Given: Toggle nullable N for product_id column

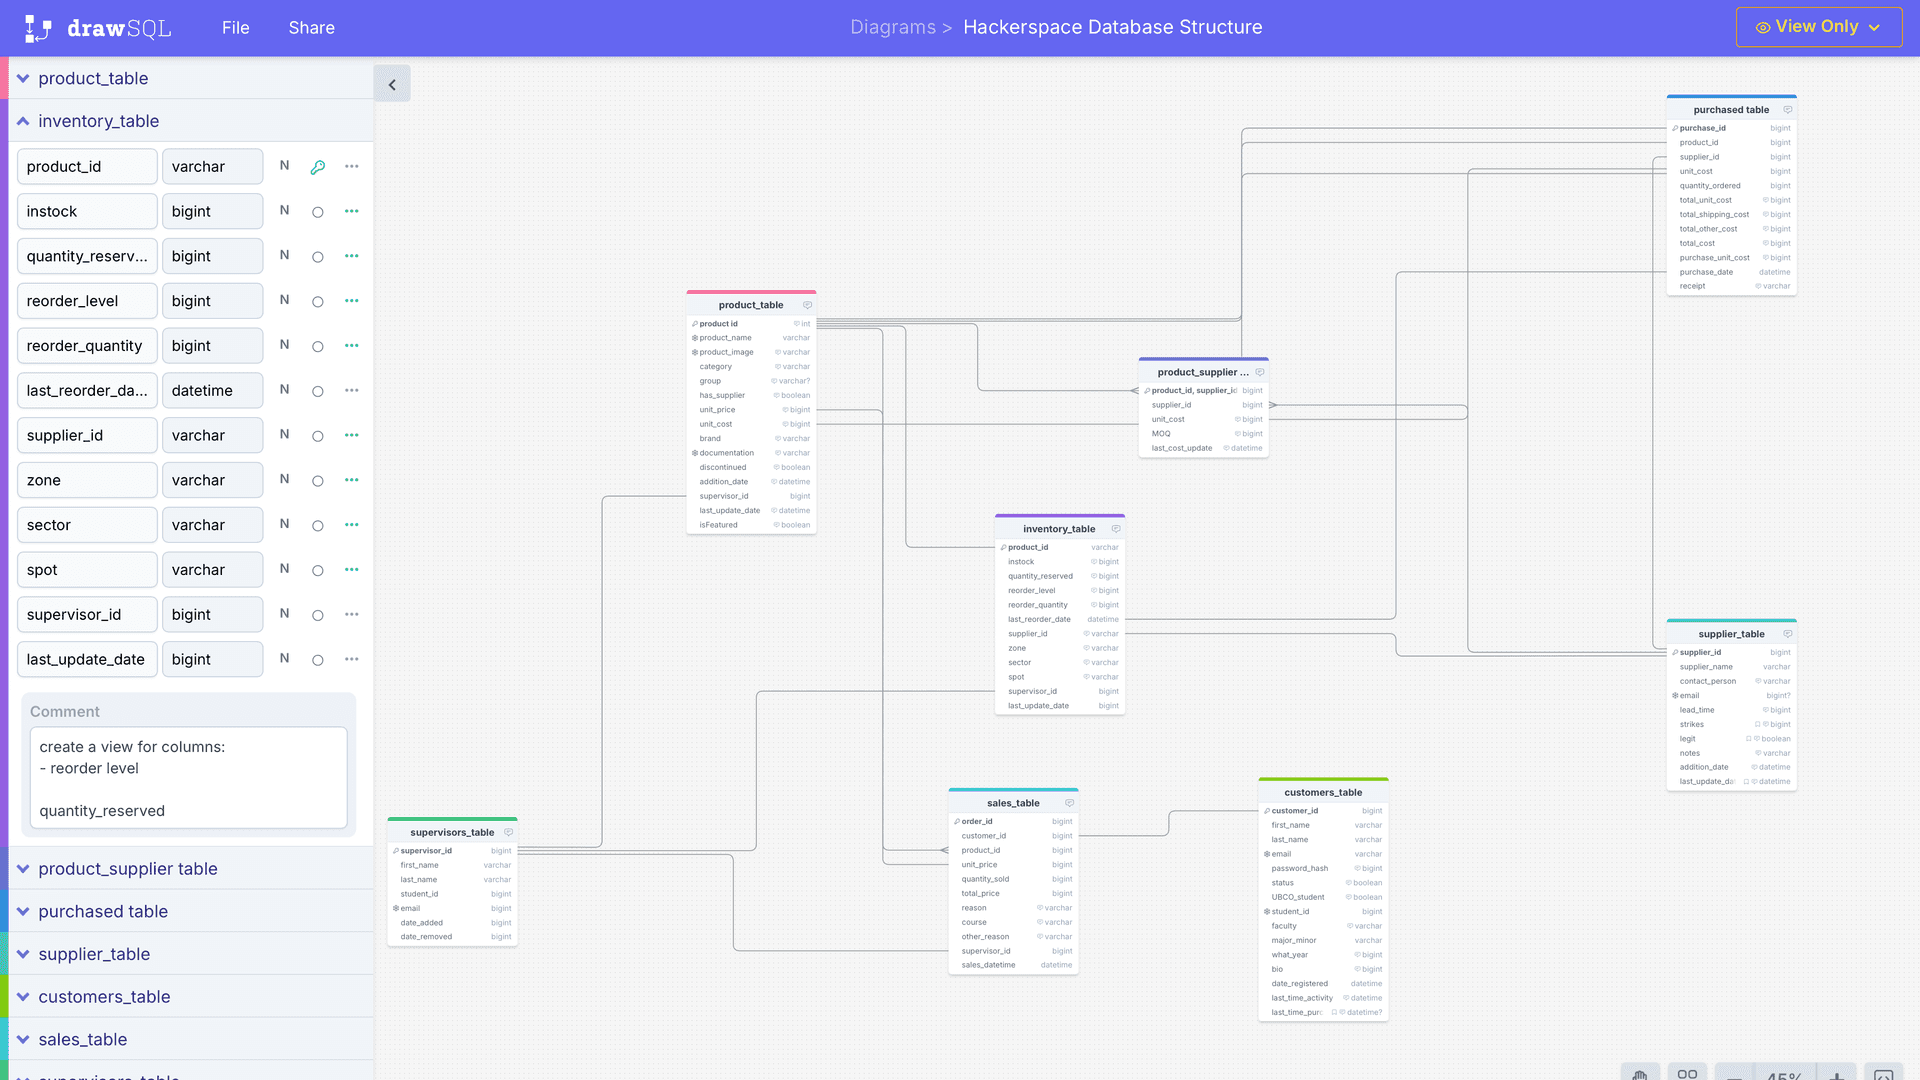Looking at the screenshot, I should click(x=285, y=165).
